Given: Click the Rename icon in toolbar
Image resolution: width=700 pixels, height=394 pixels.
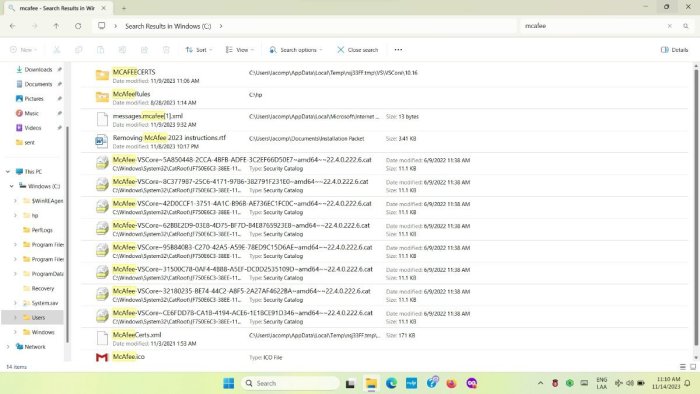Looking at the screenshot, I should click(x=122, y=50).
